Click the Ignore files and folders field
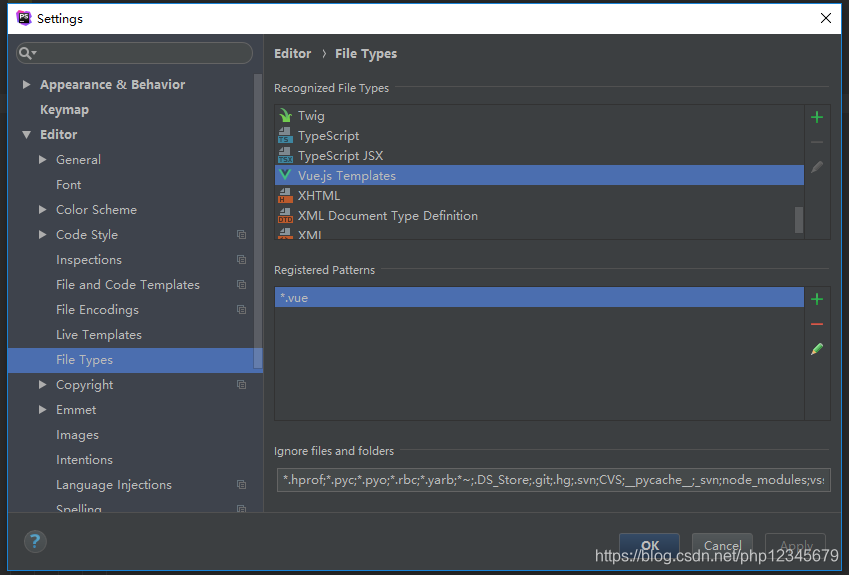The height and width of the screenshot is (575, 849). (553, 480)
